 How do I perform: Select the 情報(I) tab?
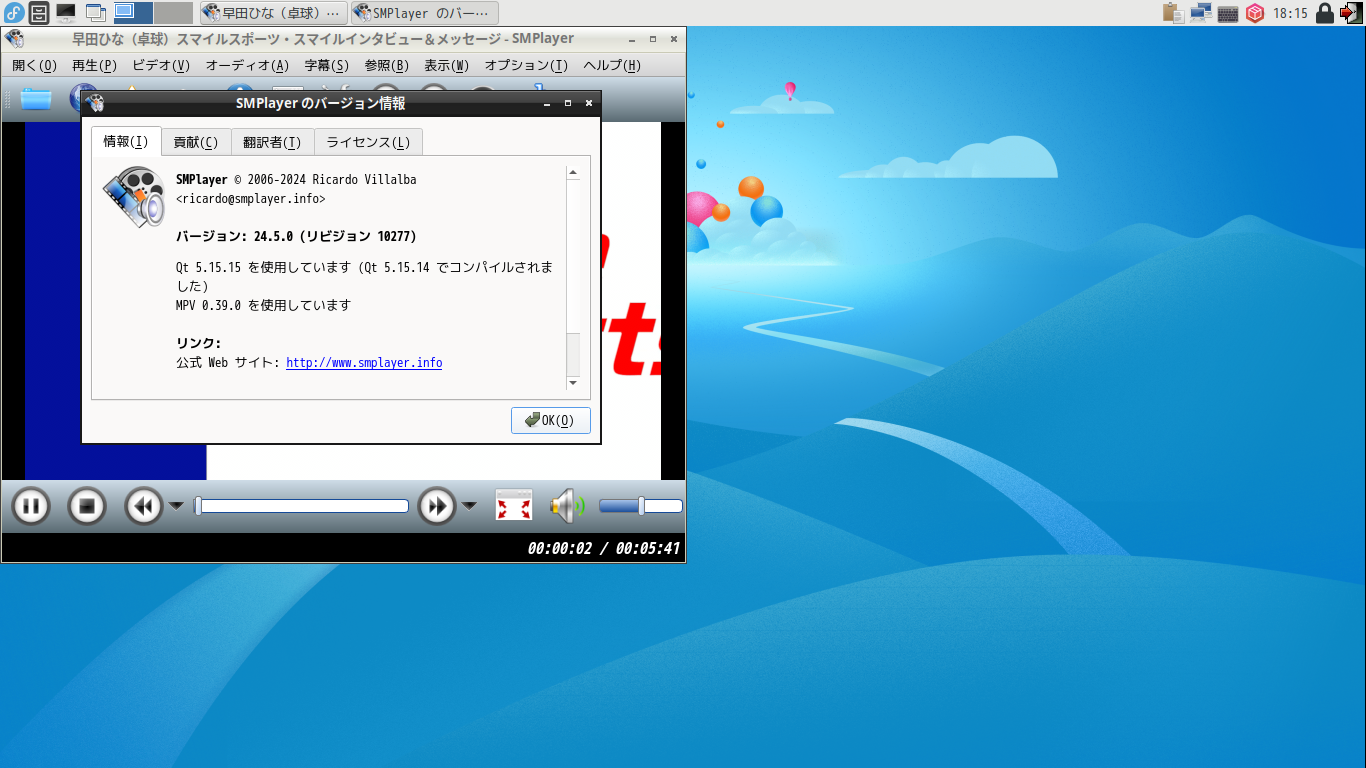[x=126, y=141]
